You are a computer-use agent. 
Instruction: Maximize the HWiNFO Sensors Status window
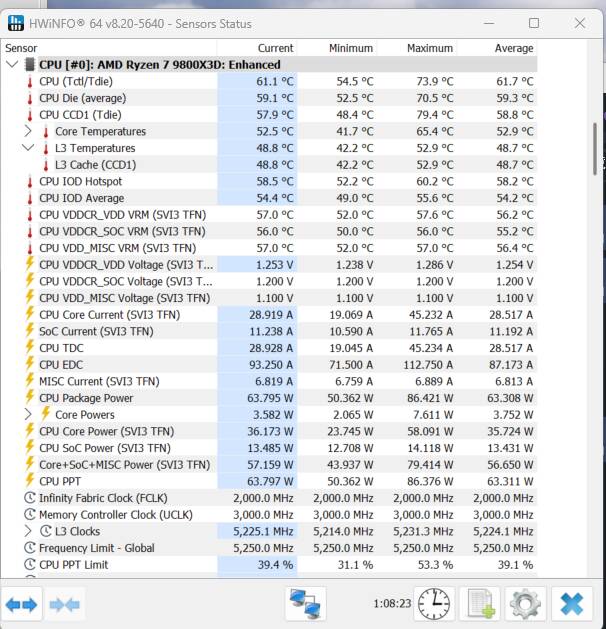[534, 23]
